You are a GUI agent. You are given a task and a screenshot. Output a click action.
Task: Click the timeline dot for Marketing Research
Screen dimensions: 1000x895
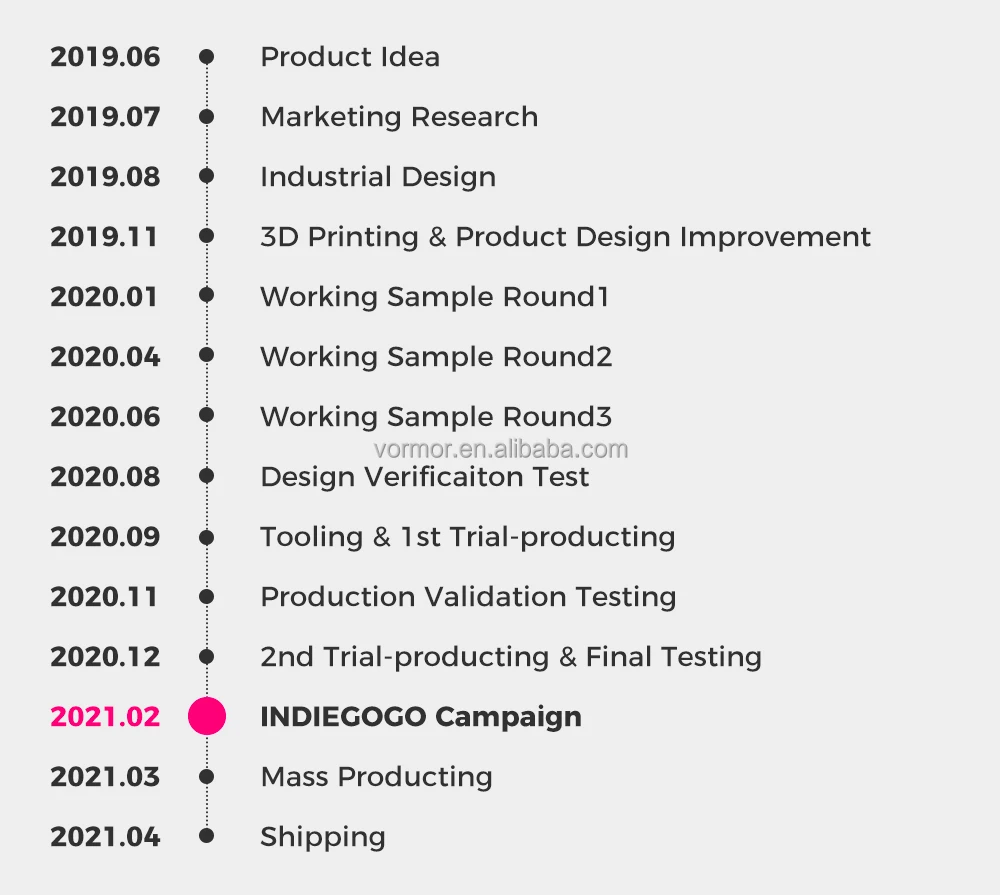[207, 117]
